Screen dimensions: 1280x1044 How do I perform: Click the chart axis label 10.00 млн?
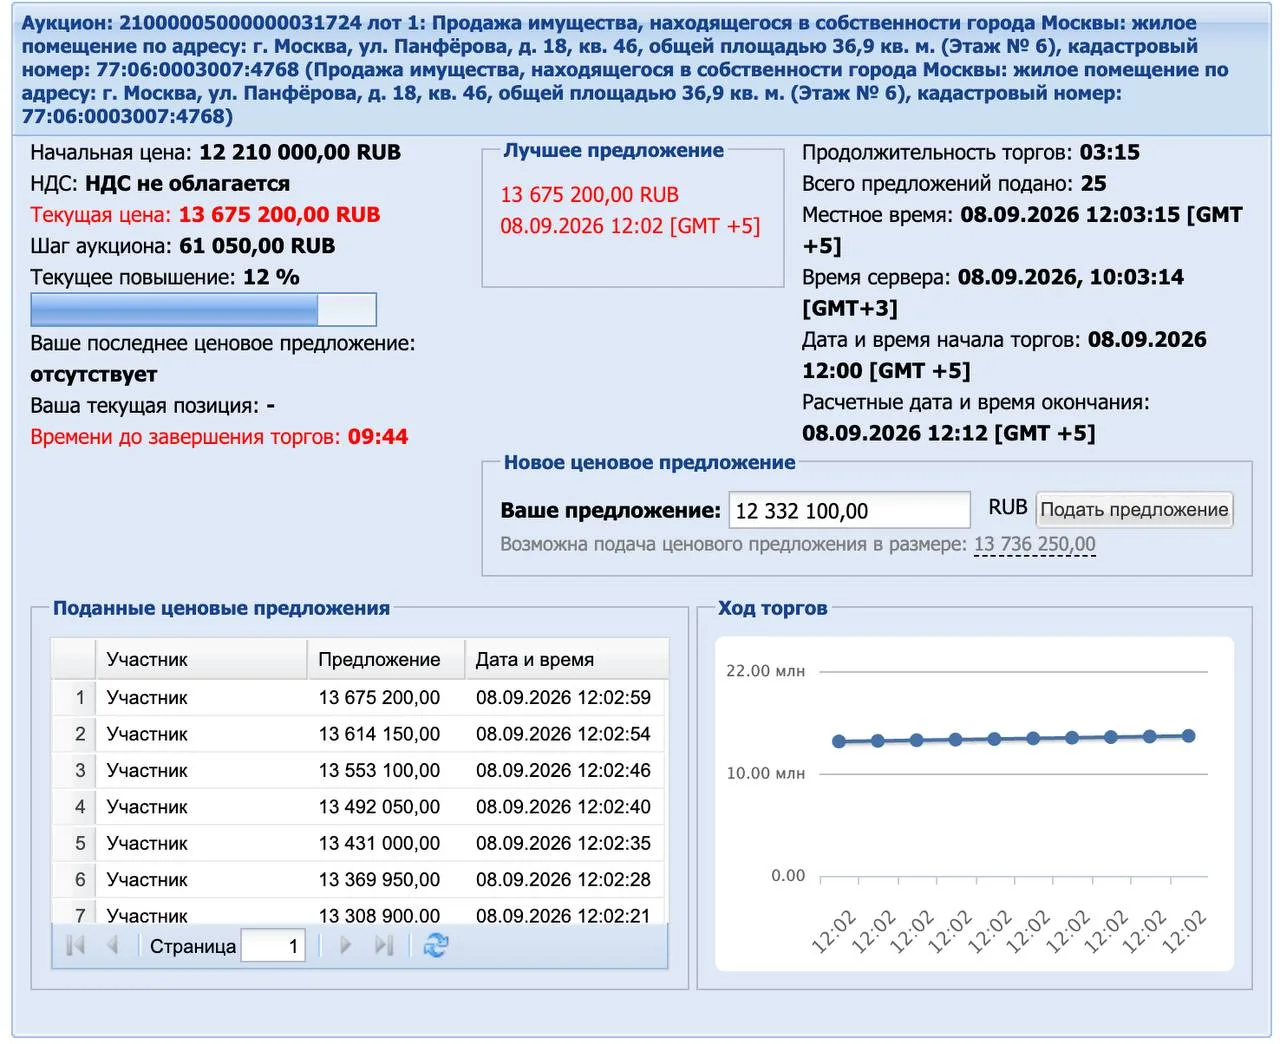[x=765, y=773]
